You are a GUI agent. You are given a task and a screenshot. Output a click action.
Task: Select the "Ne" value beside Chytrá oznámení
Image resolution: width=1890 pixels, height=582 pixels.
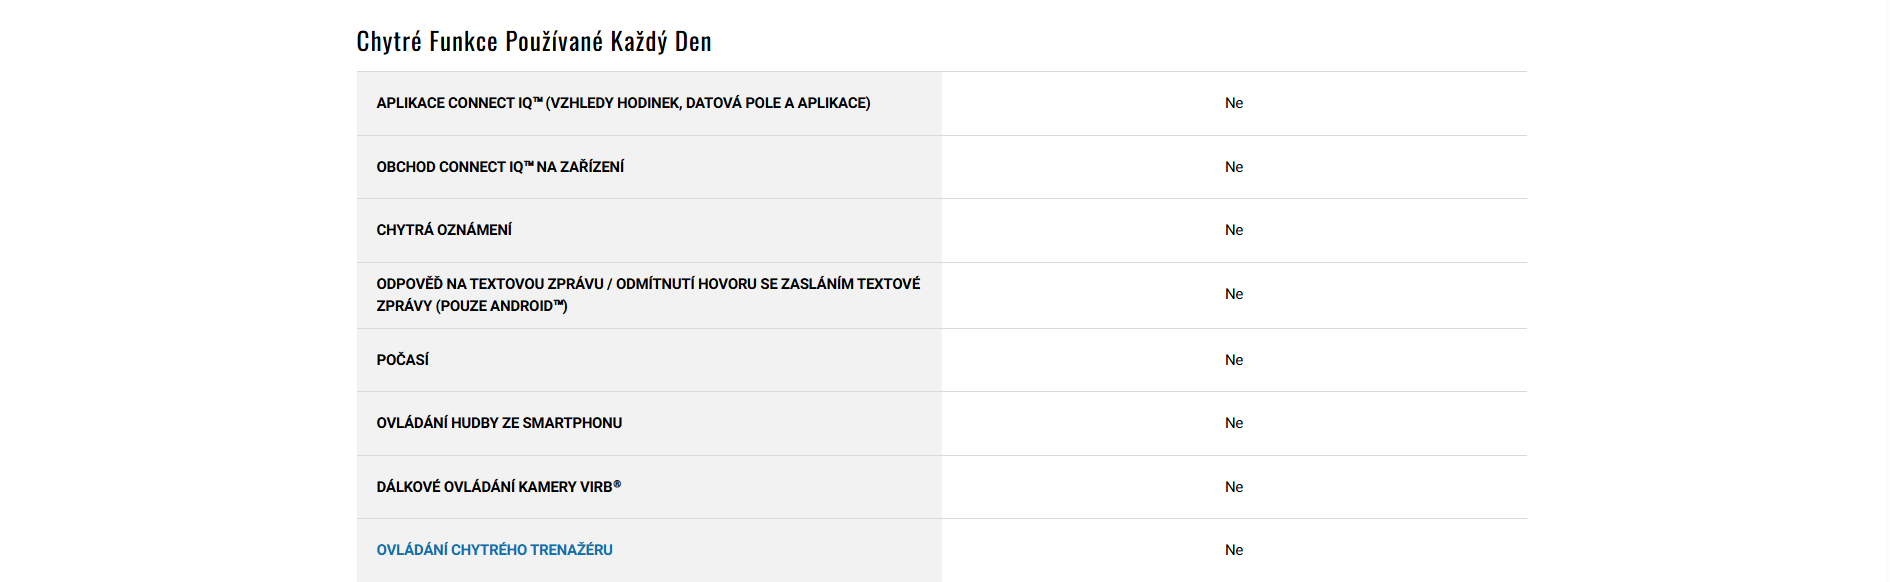coord(1234,230)
